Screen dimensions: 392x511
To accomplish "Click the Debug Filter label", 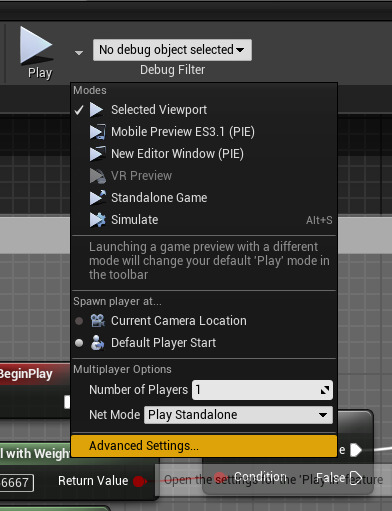I will pyautogui.click(x=172, y=70).
